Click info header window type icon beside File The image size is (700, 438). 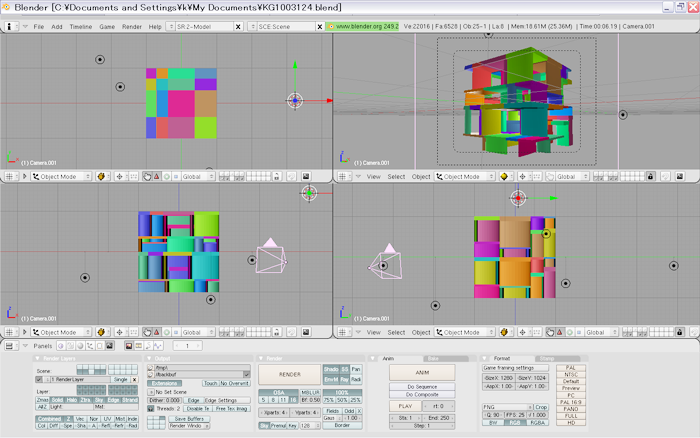coord(9,26)
